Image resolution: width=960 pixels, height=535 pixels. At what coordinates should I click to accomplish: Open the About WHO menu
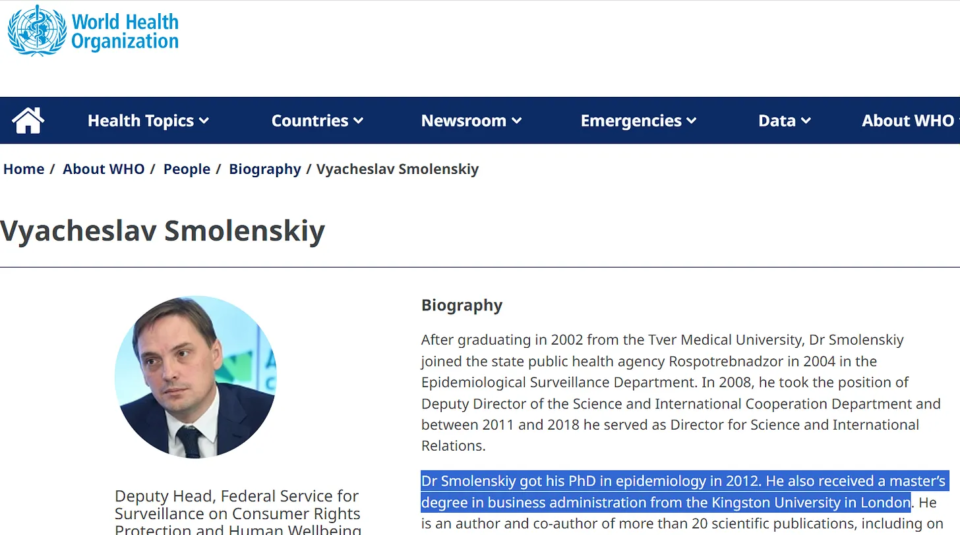click(x=908, y=121)
